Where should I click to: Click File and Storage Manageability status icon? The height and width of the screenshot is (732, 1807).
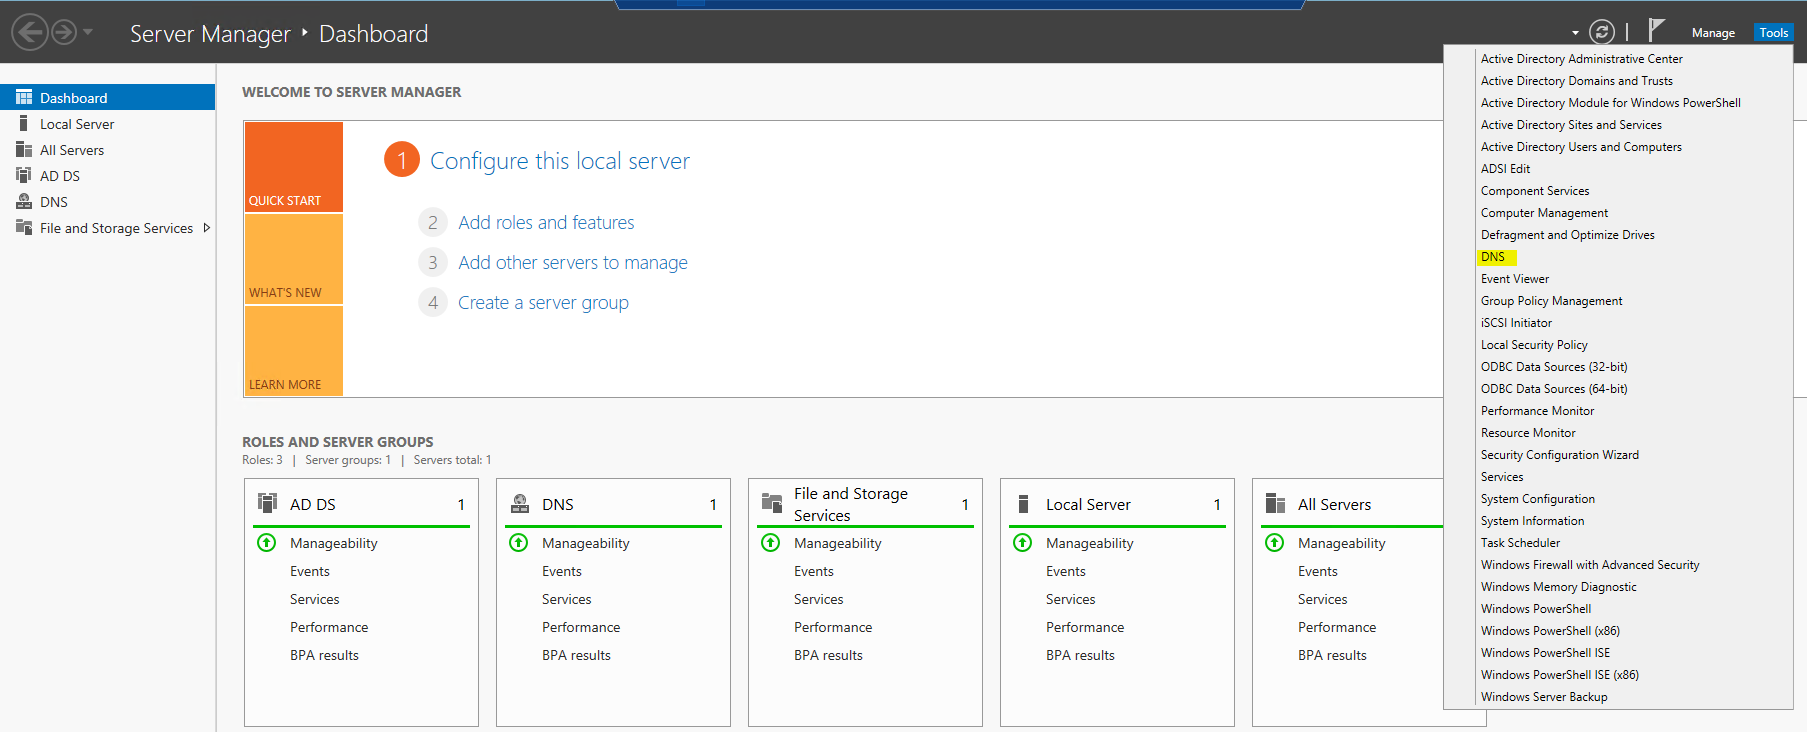[x=771, y=543]
